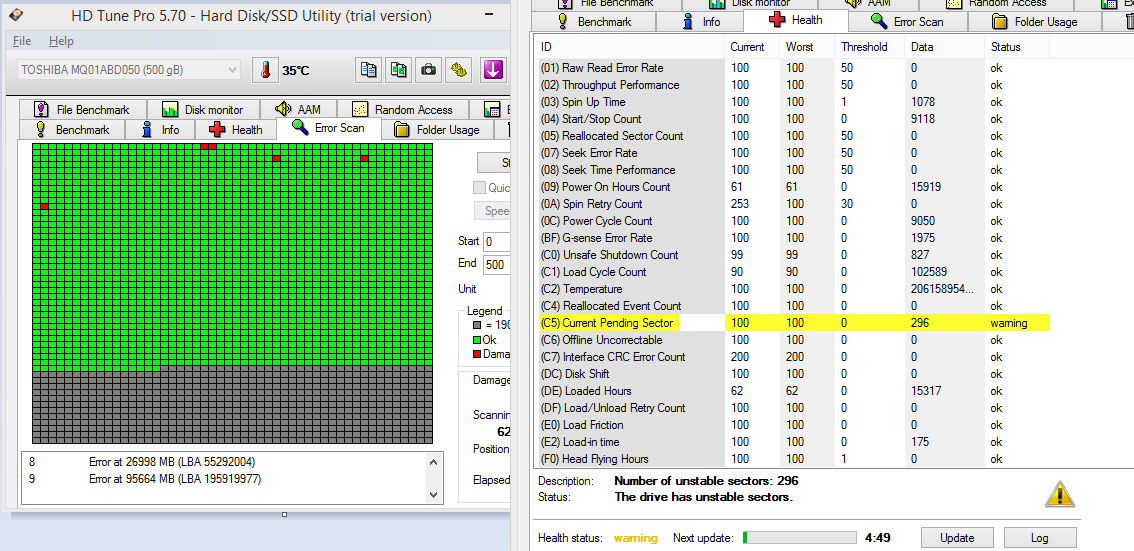Click the yellow 'warning' status cell
This screenshot has height=551, width=1134.
(x=1017, y=323)
